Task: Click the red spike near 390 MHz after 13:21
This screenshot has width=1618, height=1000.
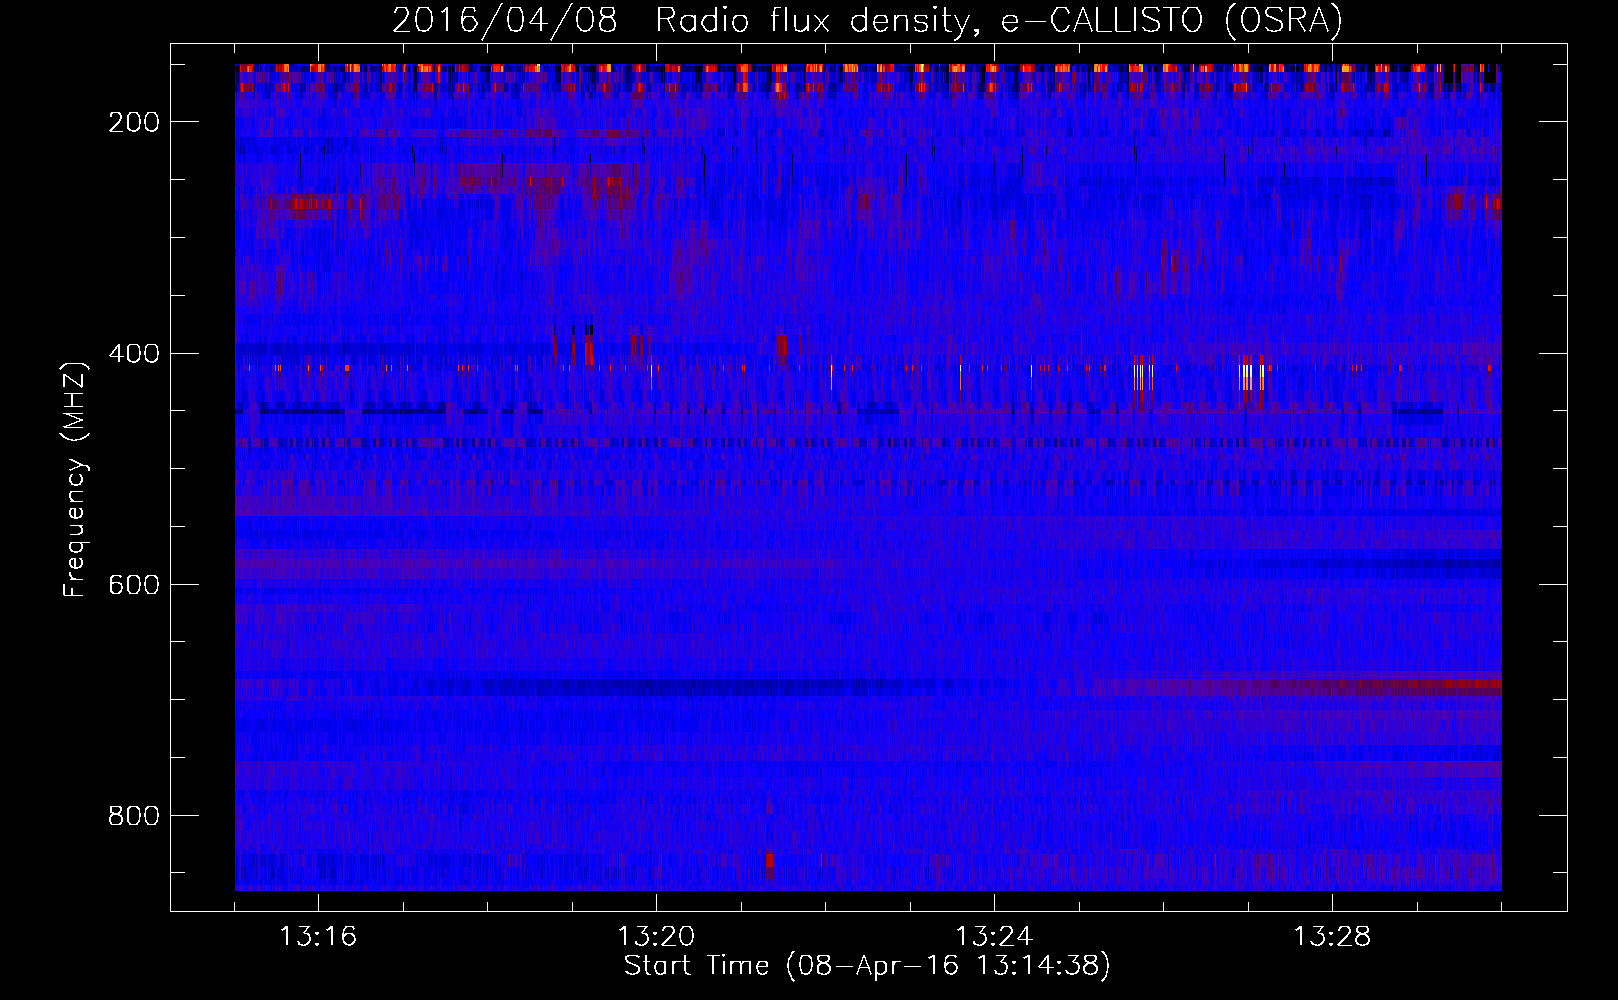Action: coord(781,347)
